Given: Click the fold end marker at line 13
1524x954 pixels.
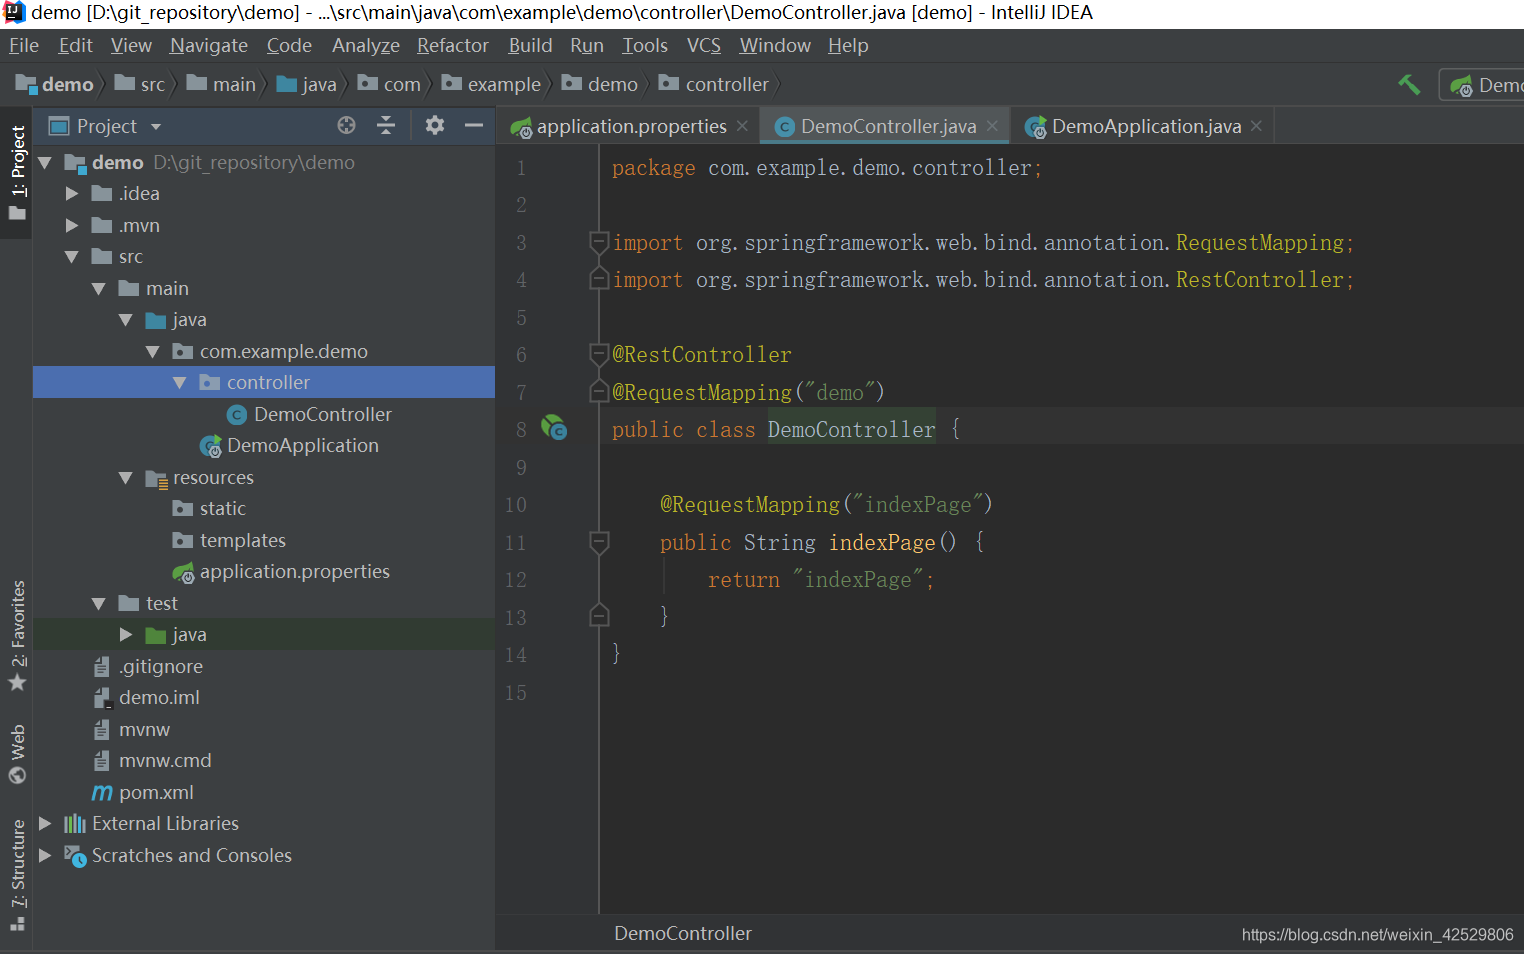Looking at the screenshot, I should (599, 616).
